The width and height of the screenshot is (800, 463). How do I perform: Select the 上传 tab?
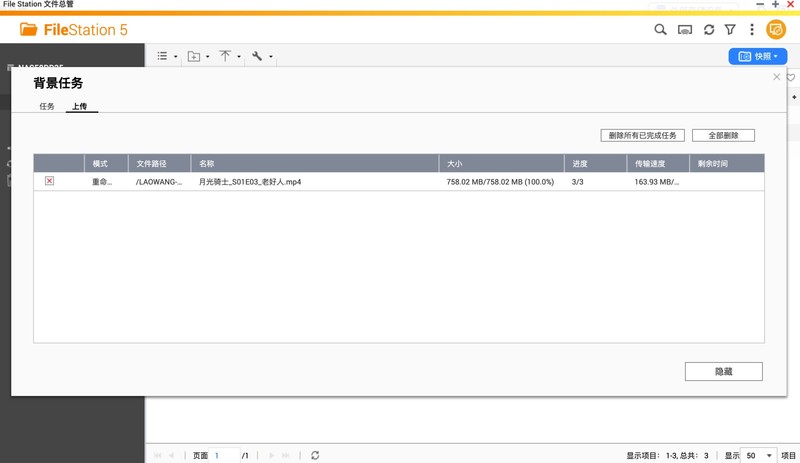[x=79, y=106]
